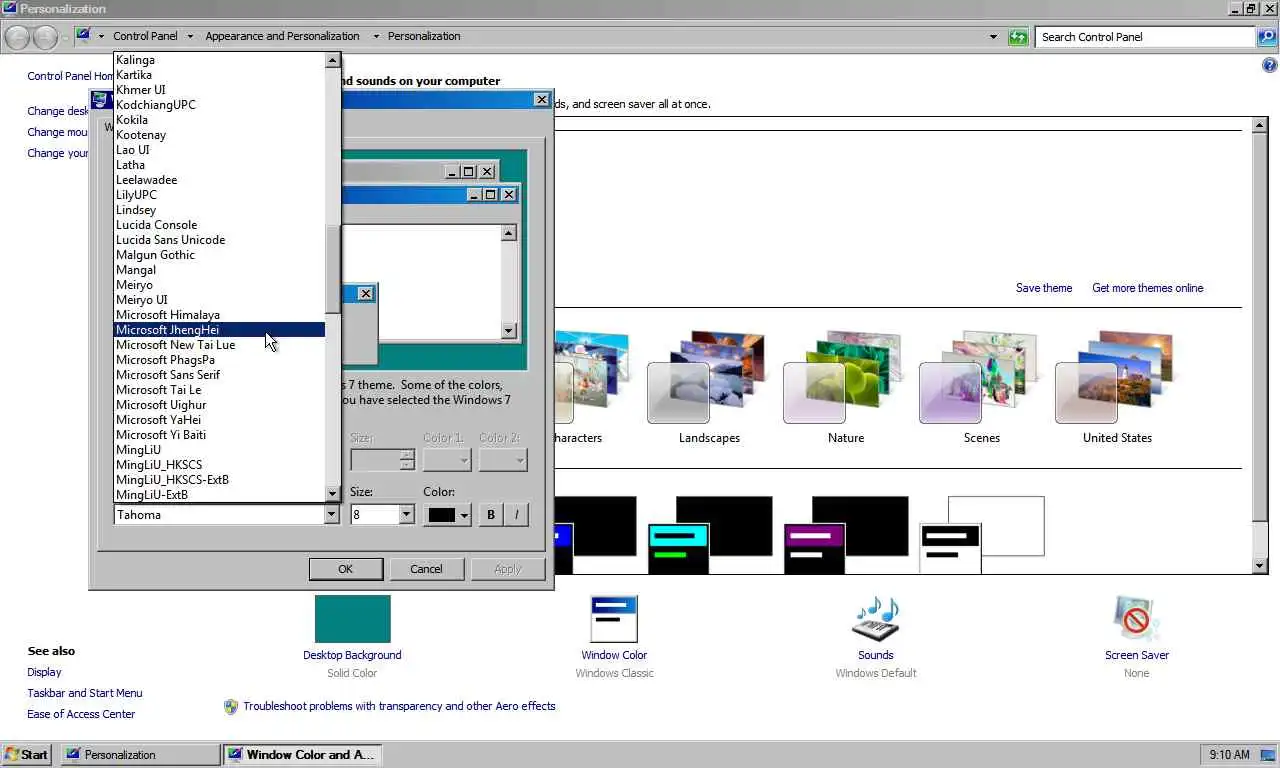
Task: Click the Search Control Panel field
Action: (1146, 37)
